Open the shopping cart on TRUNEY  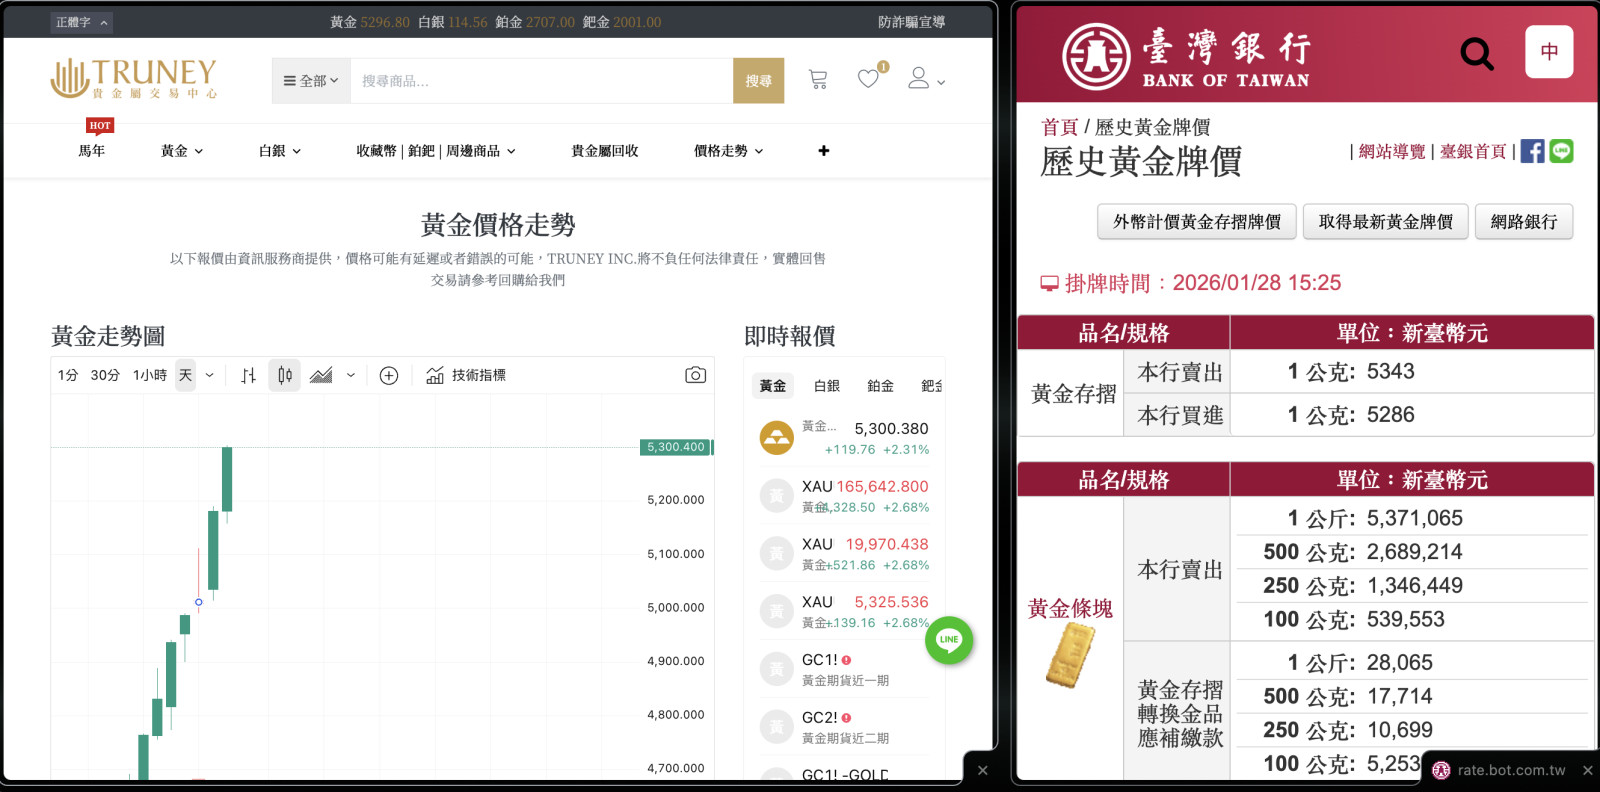pos(818,80)
